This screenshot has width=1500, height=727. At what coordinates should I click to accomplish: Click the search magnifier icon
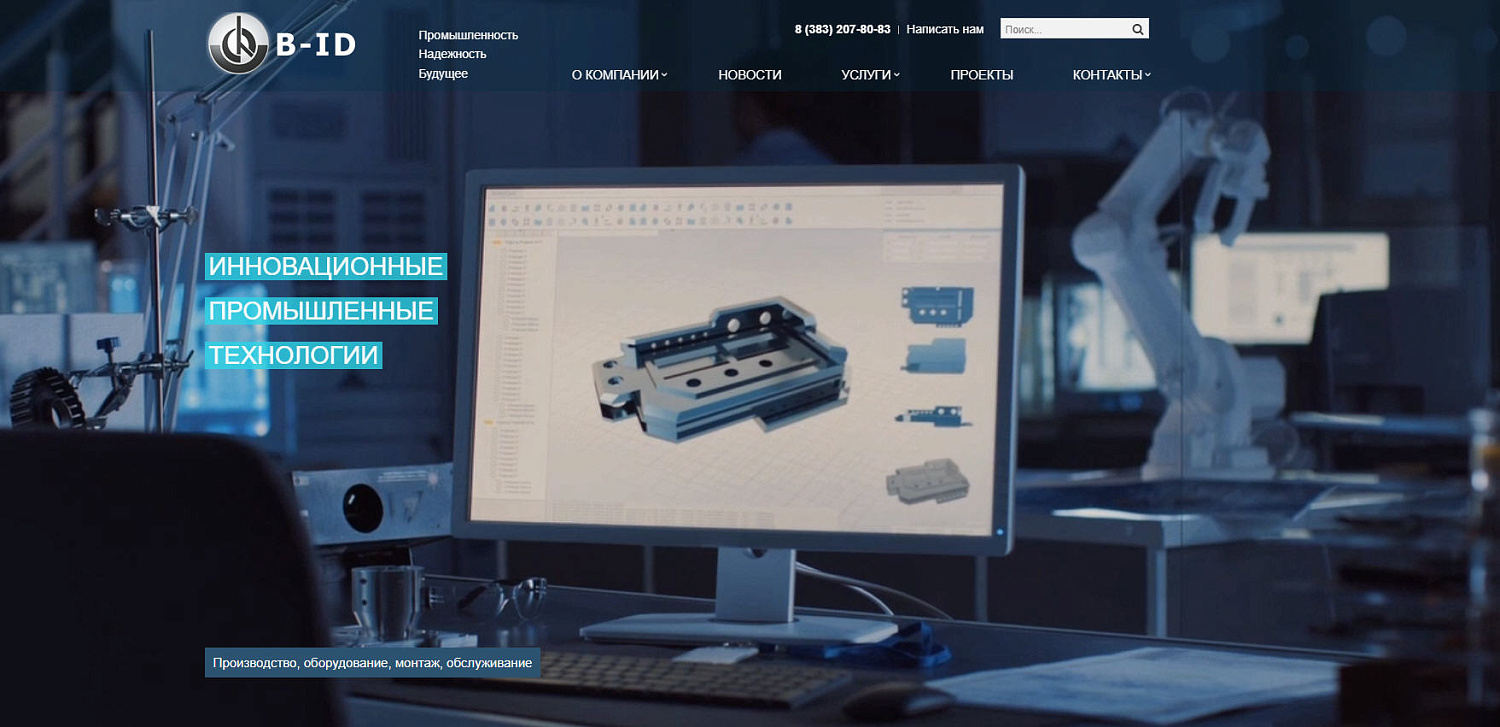point(1137,30)
